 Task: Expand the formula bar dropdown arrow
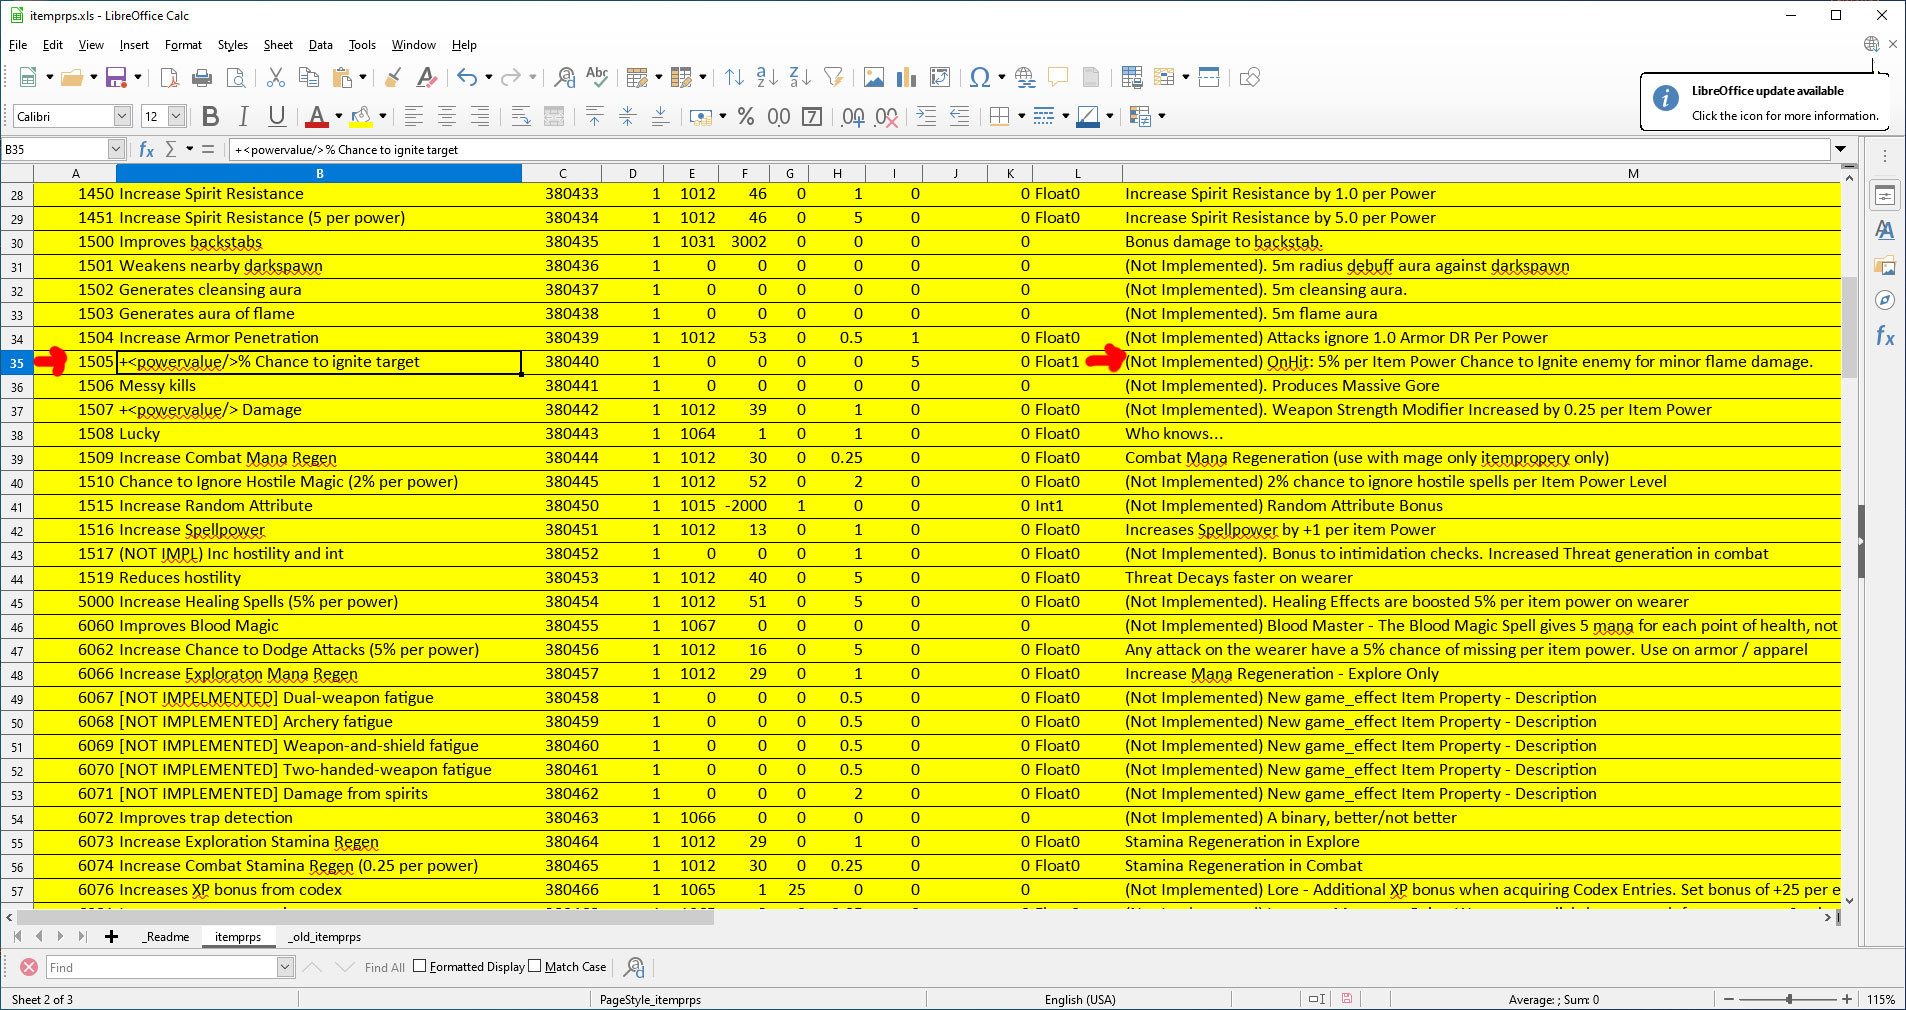coord(1840,149)
